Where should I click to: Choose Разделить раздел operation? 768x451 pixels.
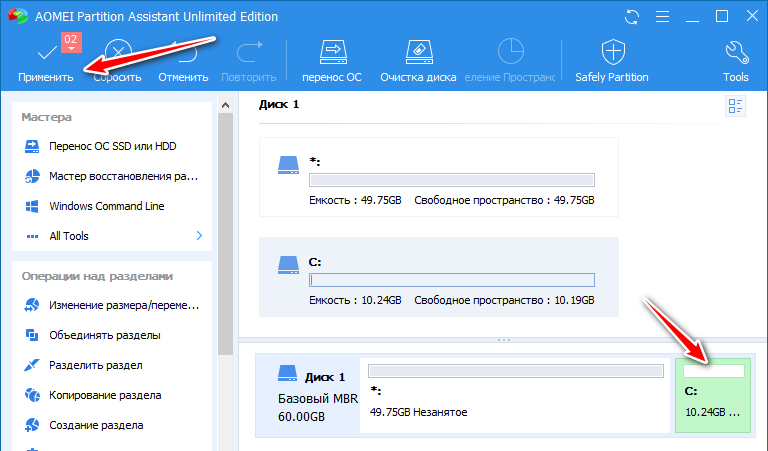pyautogui.click(x=112, y=365)
